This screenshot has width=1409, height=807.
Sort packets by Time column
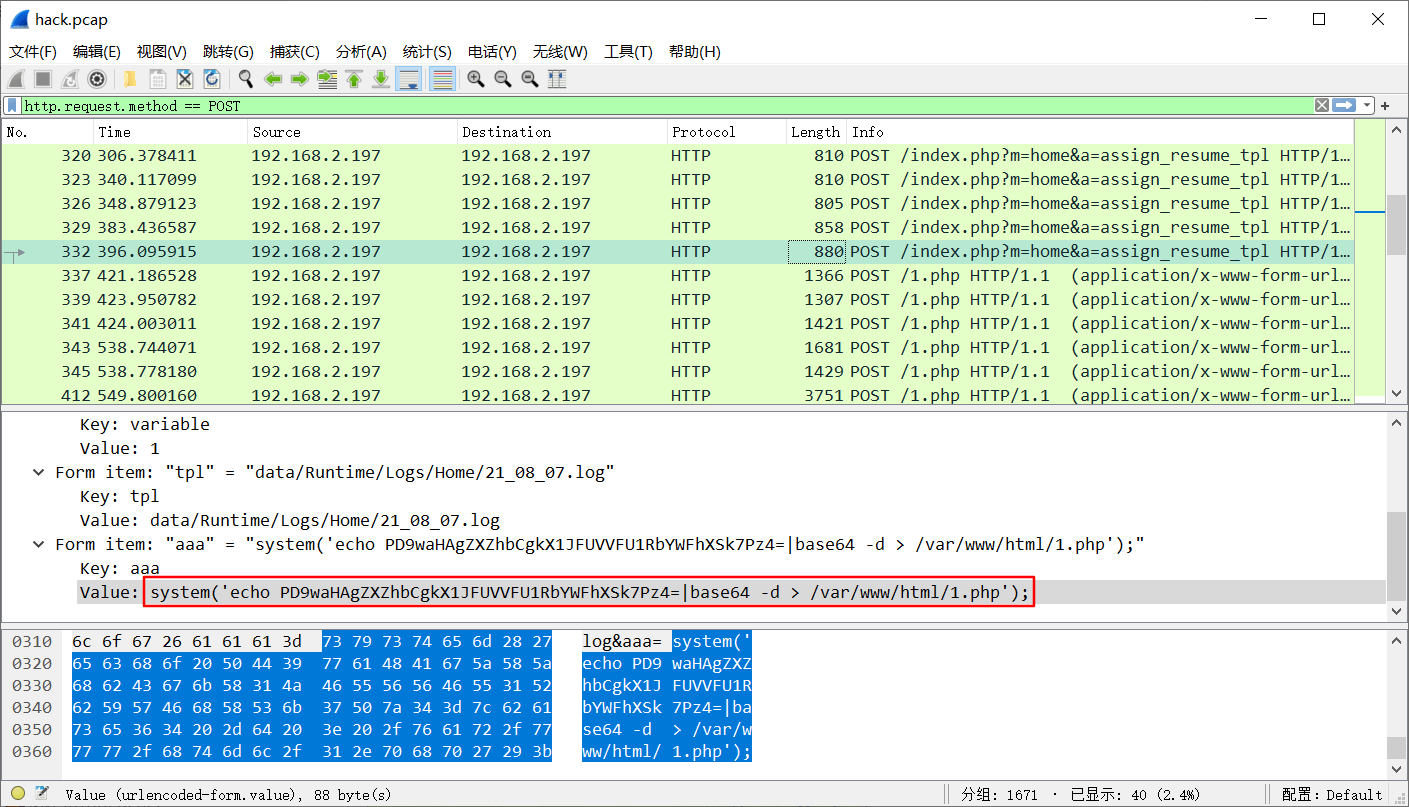(171, 132)
